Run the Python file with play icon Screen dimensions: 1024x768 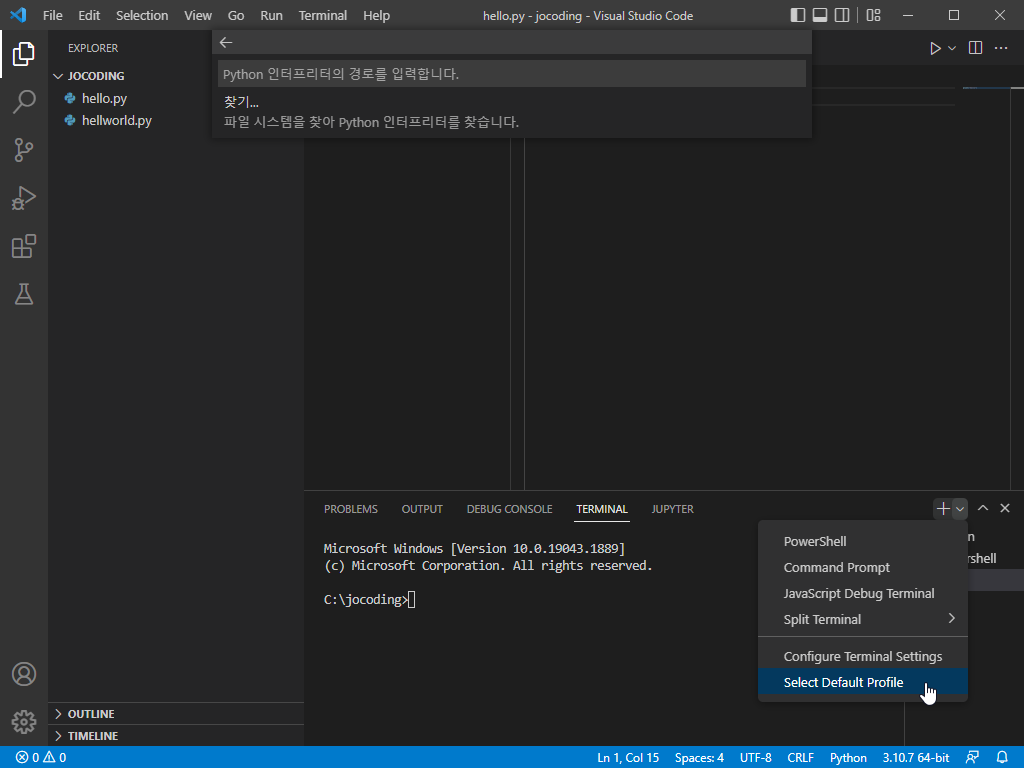[935, 48]
